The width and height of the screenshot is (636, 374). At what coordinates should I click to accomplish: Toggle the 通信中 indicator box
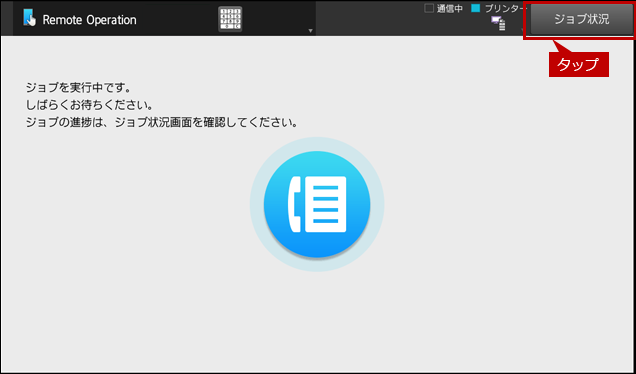[429, 8]
